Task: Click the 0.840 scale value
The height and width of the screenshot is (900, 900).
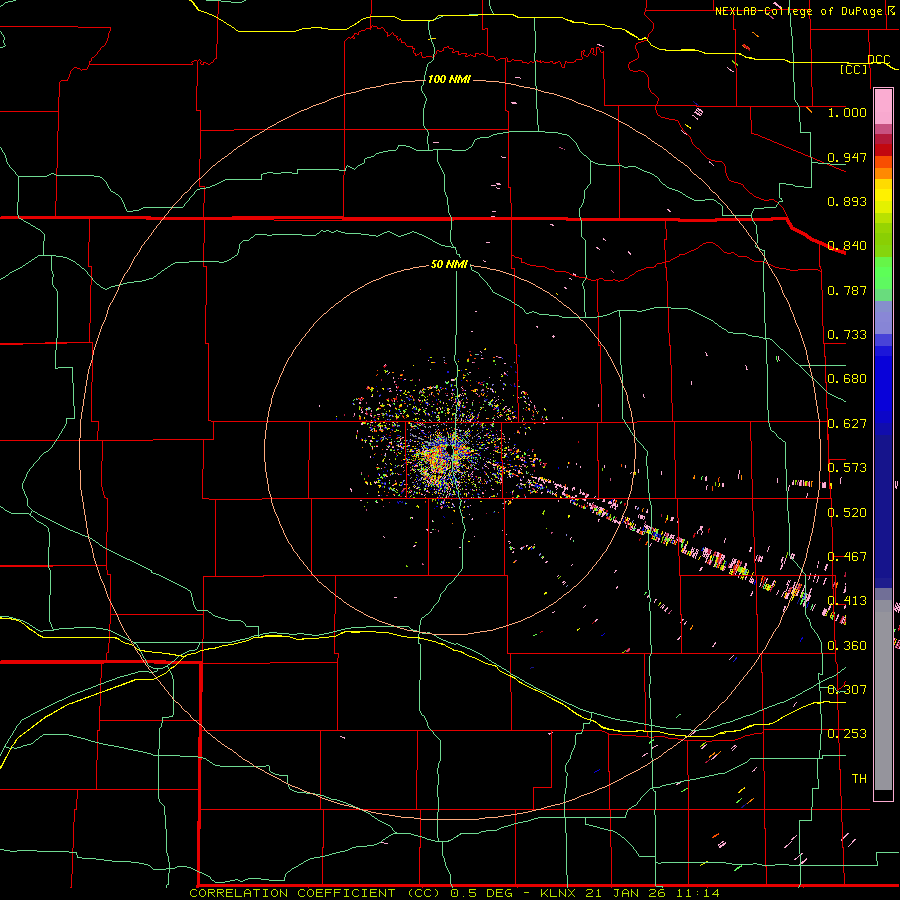Action: tap(847, 246)
